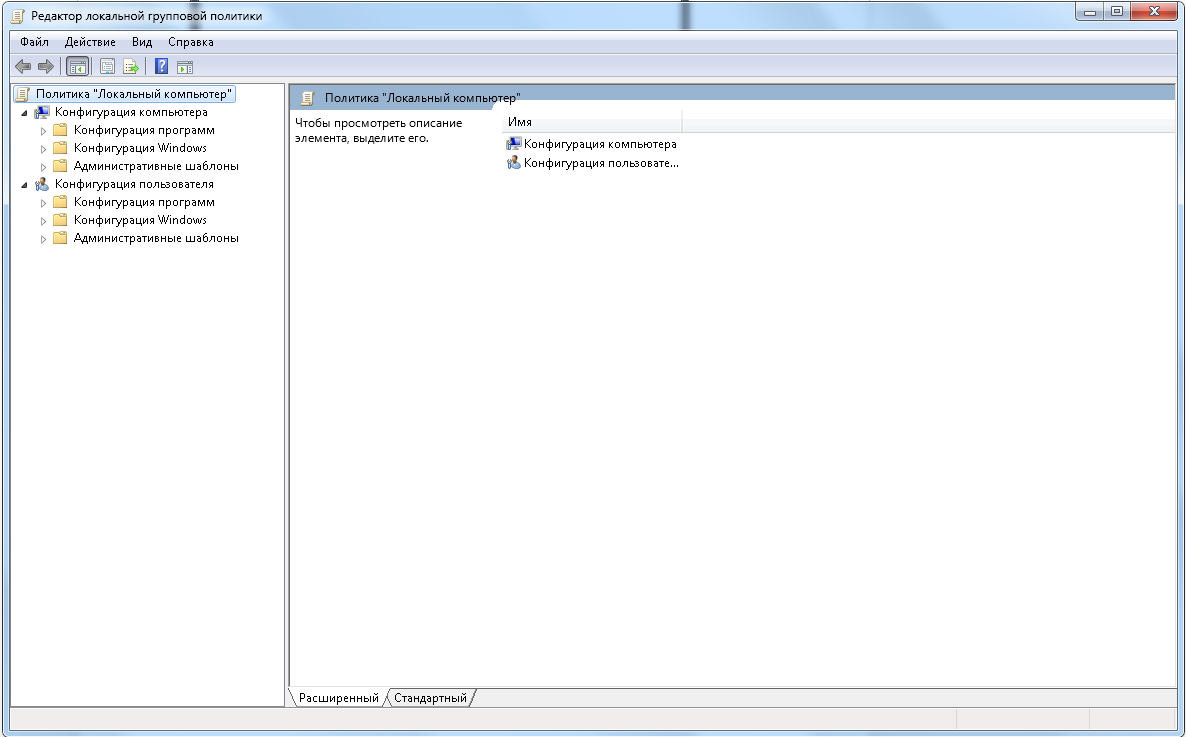1186x737 pixels.
Task: Select Конфигурация пользовате... item in list pane
Action: click(x=592, y=163)
